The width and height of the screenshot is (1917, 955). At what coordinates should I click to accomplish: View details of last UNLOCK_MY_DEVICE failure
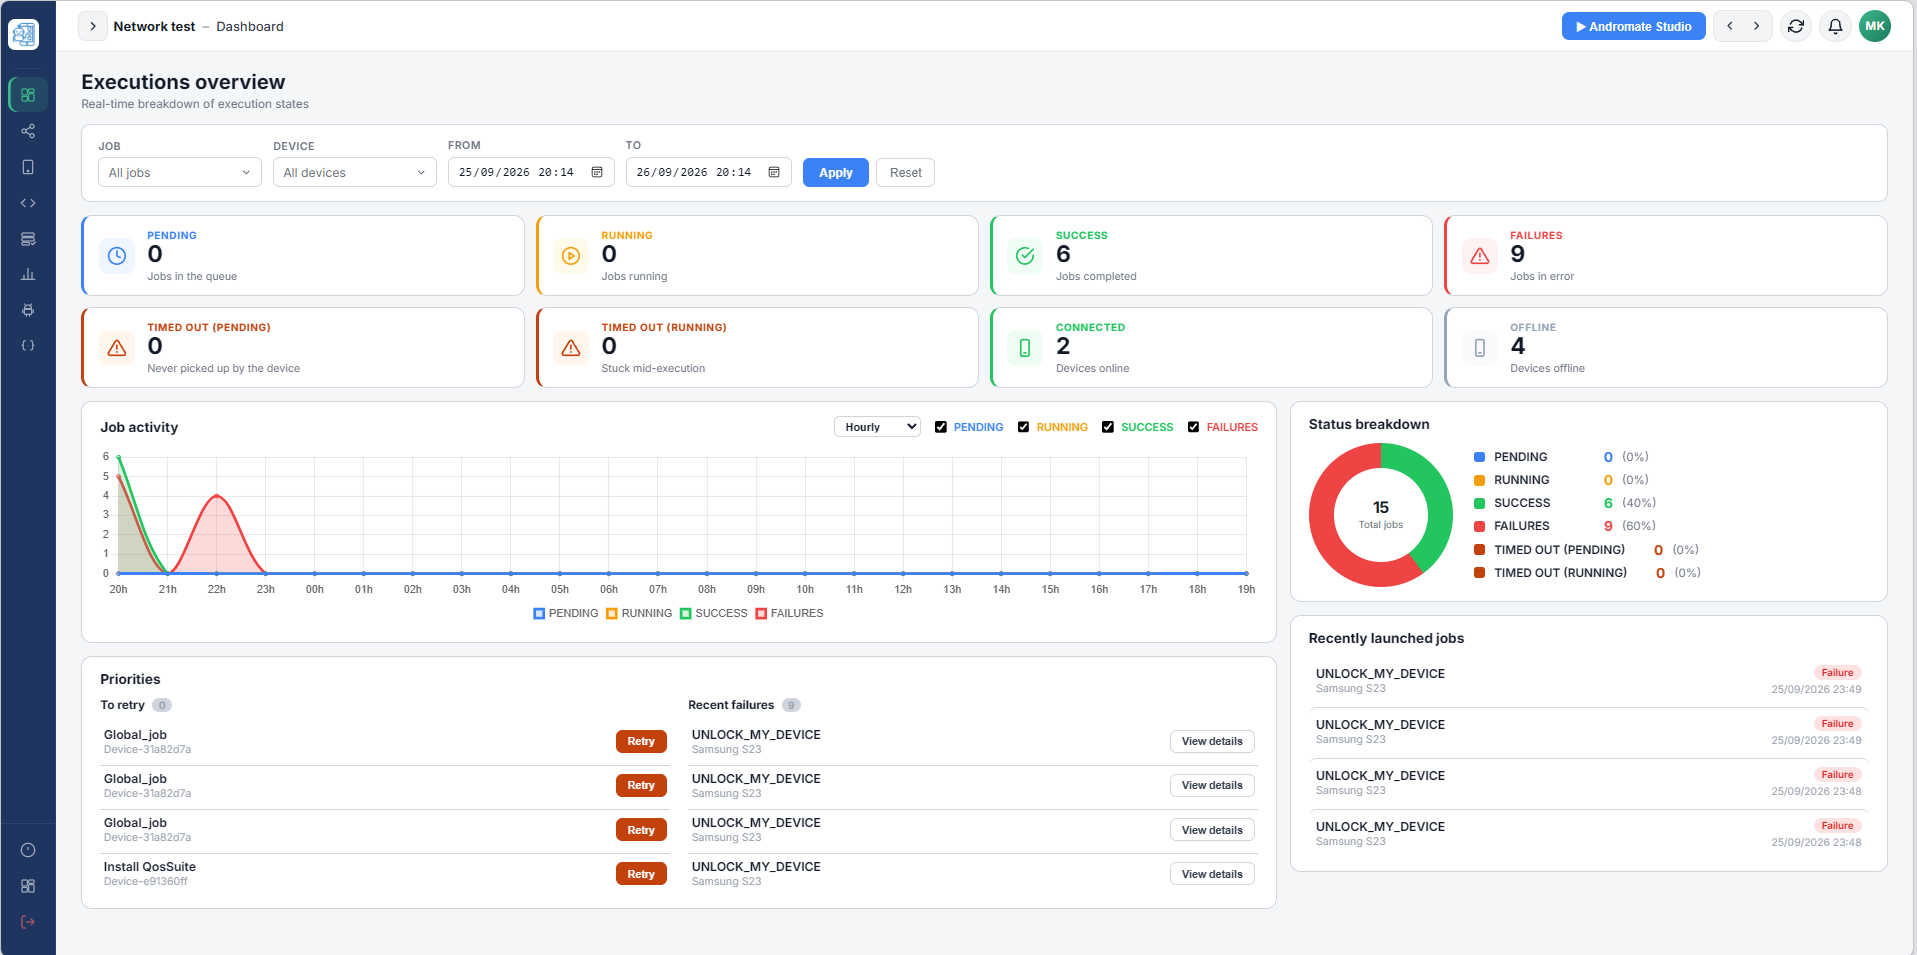(1212, 874)
